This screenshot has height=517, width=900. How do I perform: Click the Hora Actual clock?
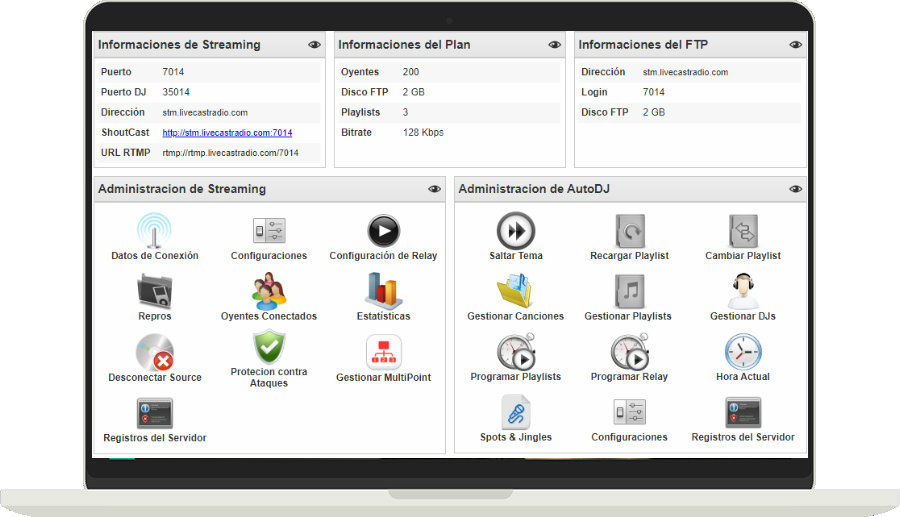coord(743,352)
